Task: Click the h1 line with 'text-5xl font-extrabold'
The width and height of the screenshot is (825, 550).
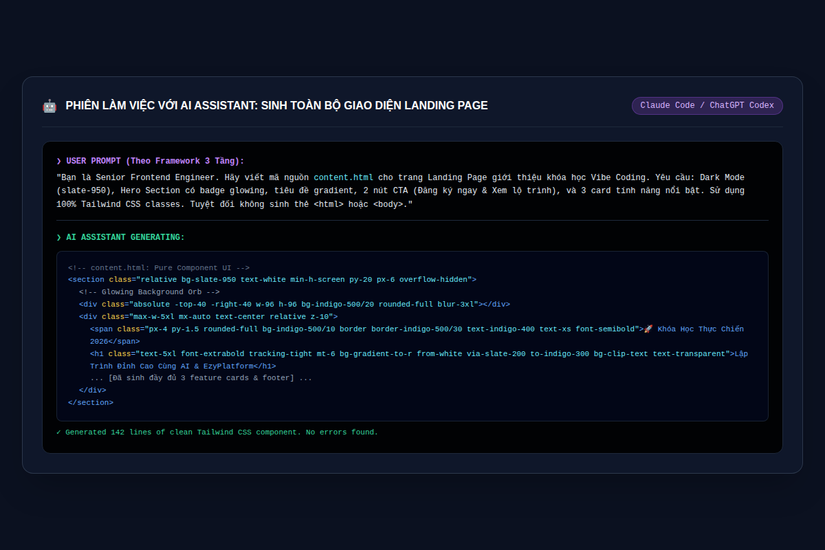Action: point(419,354)
